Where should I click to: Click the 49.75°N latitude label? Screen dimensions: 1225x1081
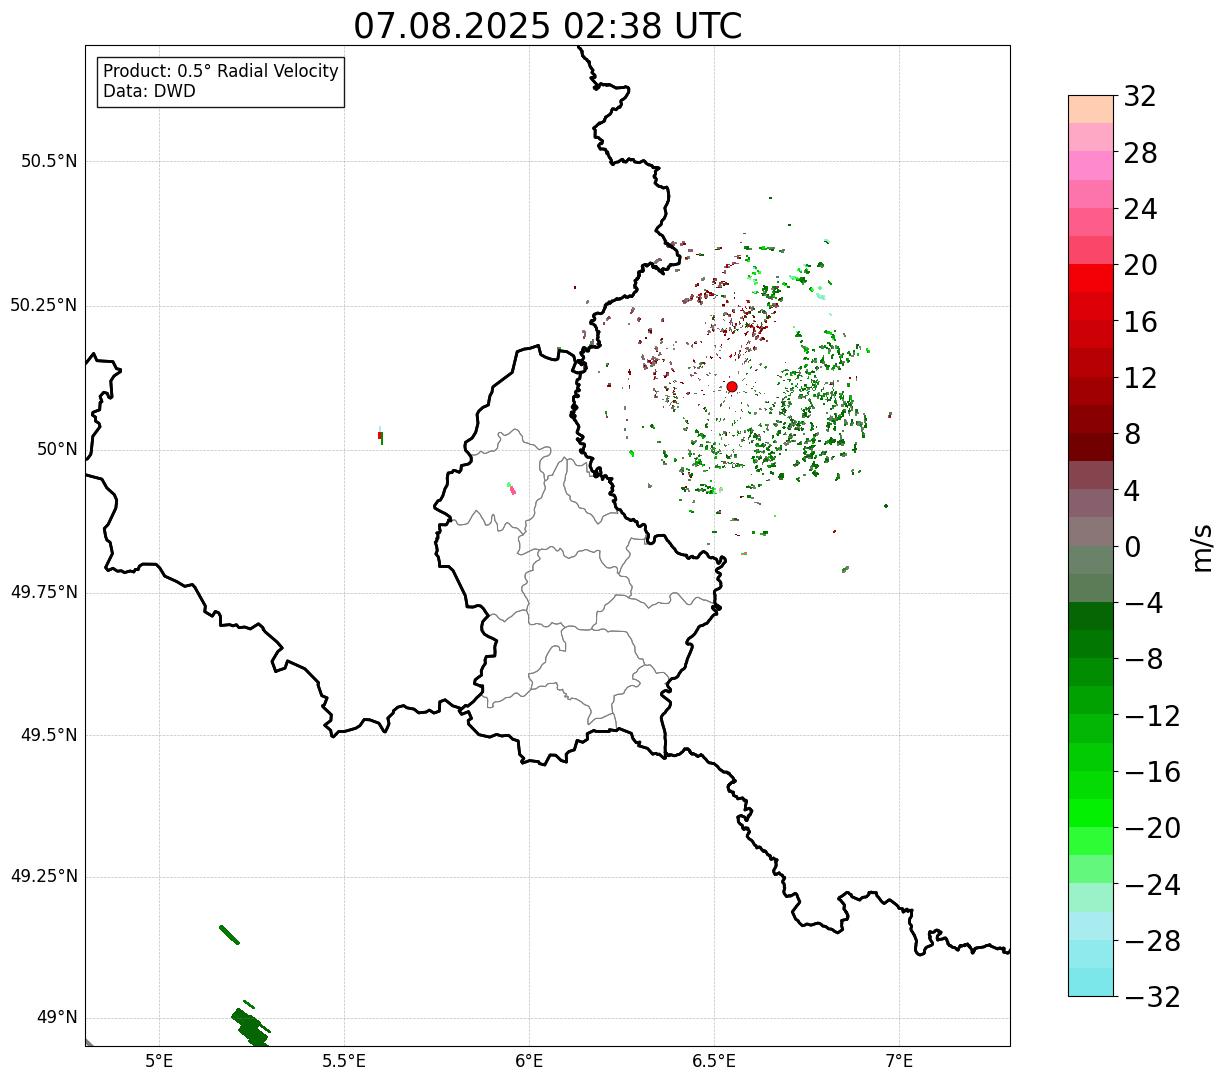pos(44,592)
